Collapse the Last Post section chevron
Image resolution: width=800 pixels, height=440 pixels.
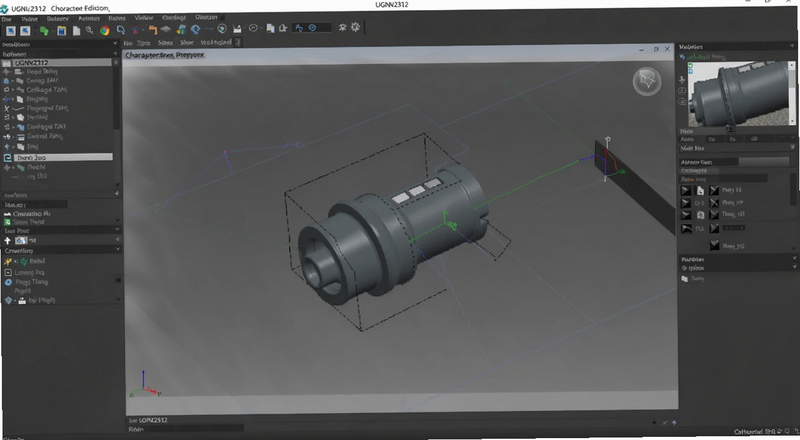[118, 229]
